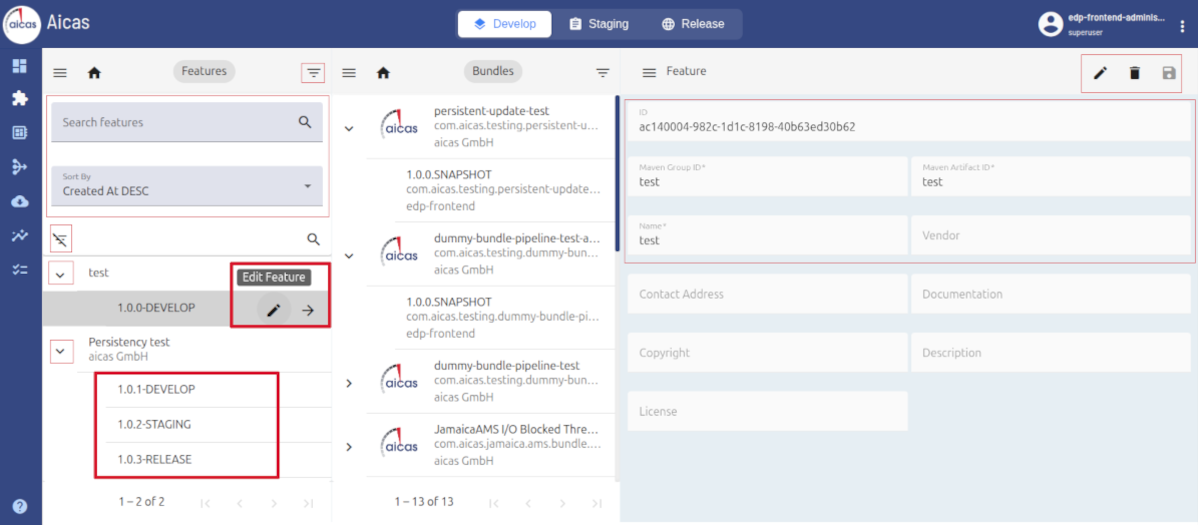The image size is (1198, 525).
Task: Click the delete feature trash icon
Action: coord(1134,73)
